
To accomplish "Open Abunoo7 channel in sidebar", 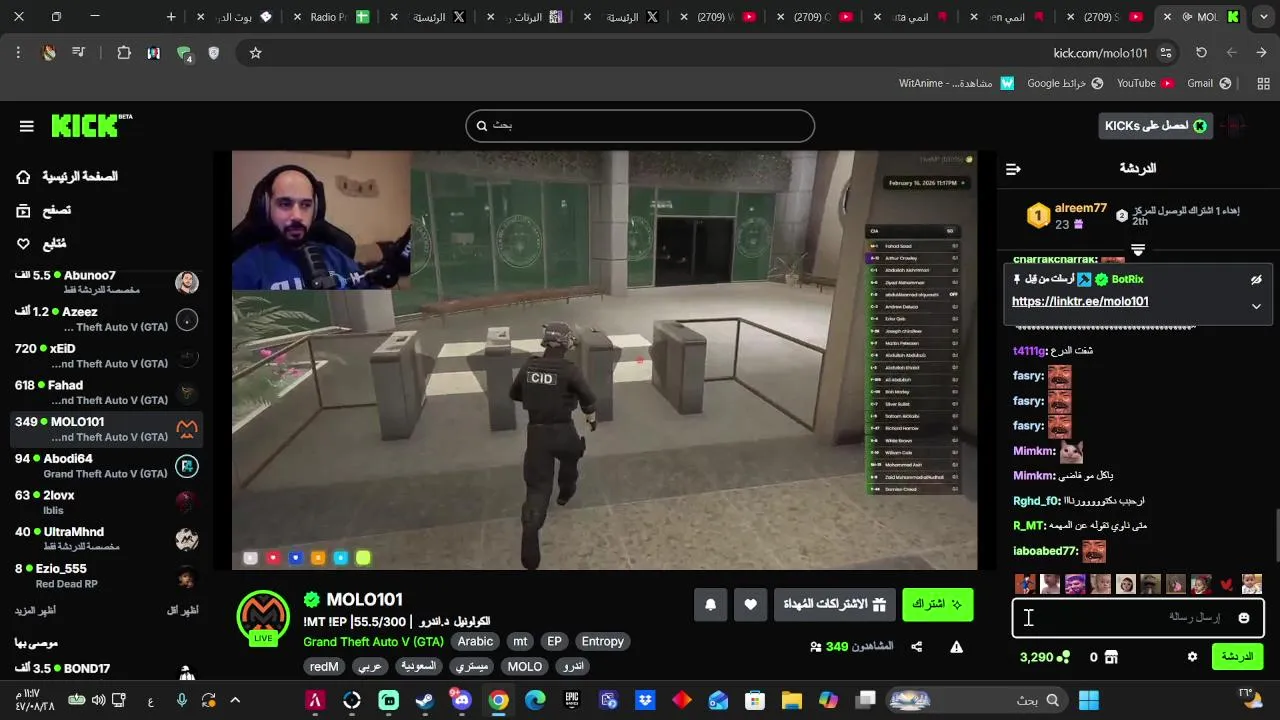I will coord(106,282).
